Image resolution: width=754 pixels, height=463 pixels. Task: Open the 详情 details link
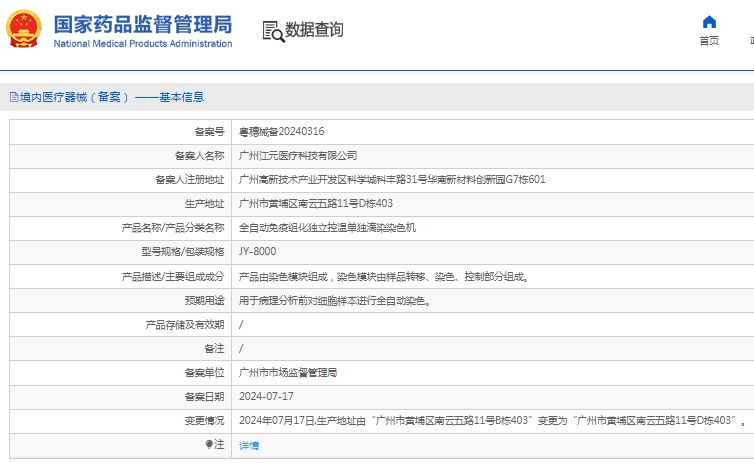tap(249, 445)
